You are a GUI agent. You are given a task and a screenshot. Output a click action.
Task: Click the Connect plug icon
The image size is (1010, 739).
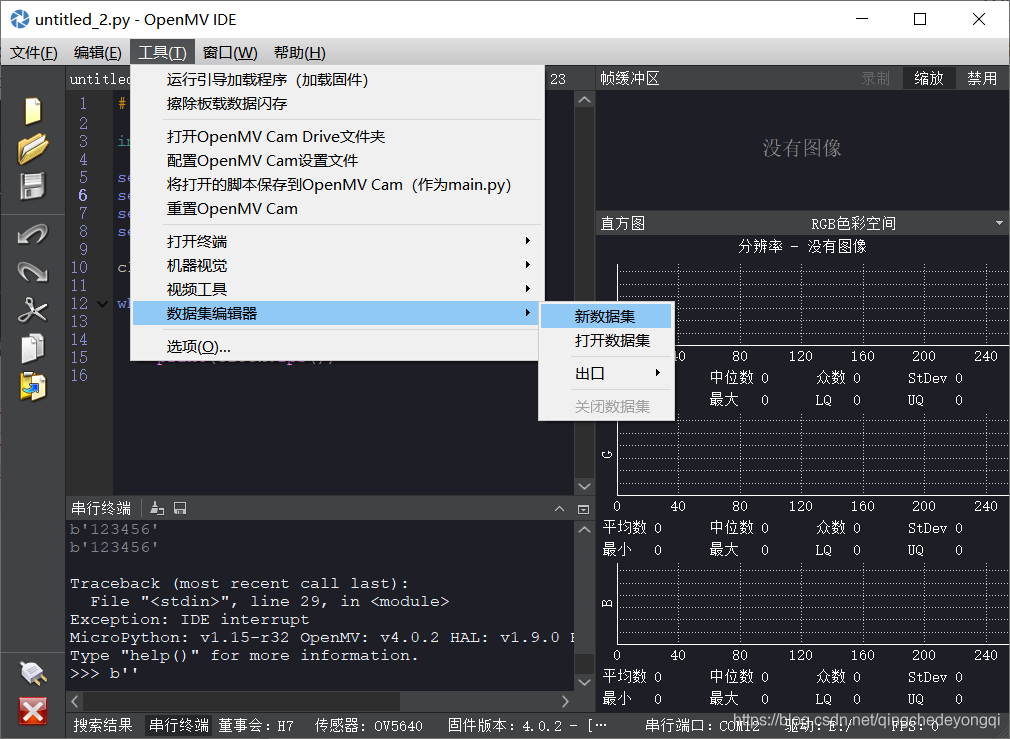tap(32, 673)
